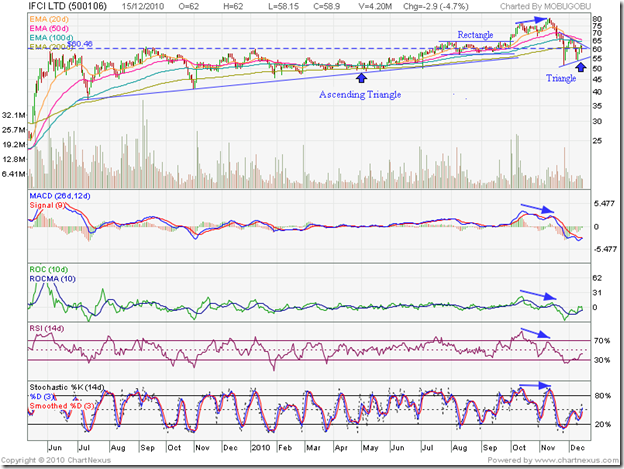The image size is (624, 469).
Task: Open the www.chartnexus.com footer link
Action: [x=576, y=460]
